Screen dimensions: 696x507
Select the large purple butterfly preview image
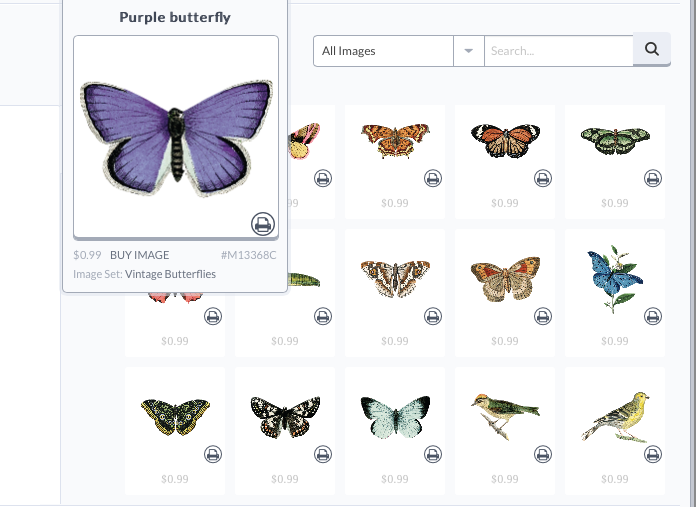pos(176,137)
